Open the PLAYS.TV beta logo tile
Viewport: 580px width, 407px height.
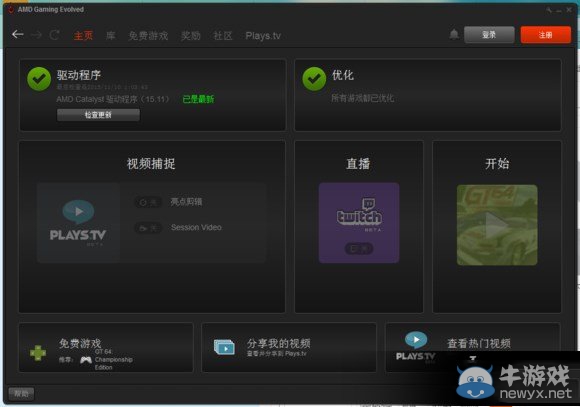[x=78, y=222]
